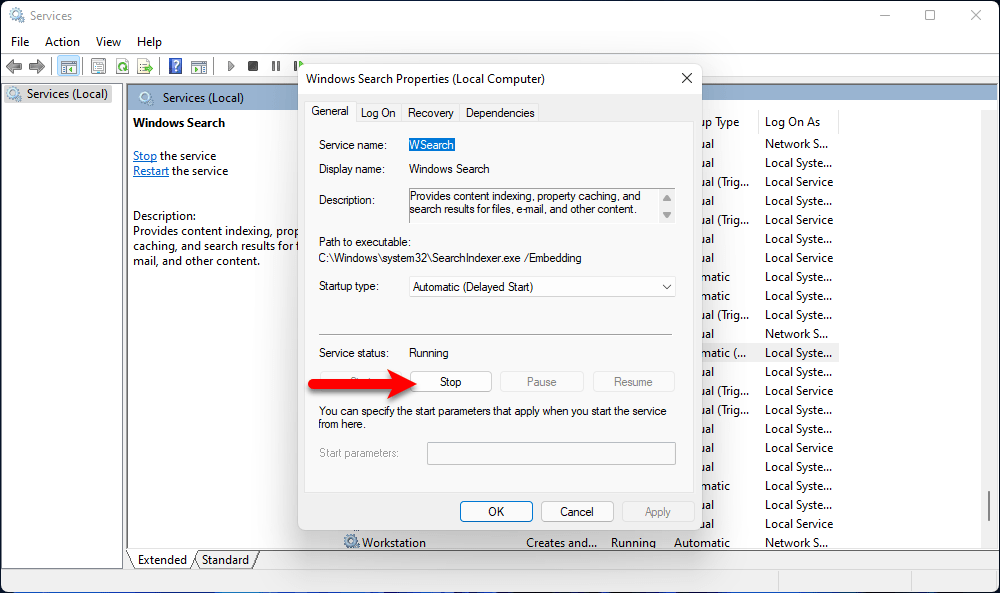The width and height of the screenshot is (1000, 593).
Task: Switch to the Recovery tab
Action: click(x=430, y=113)
